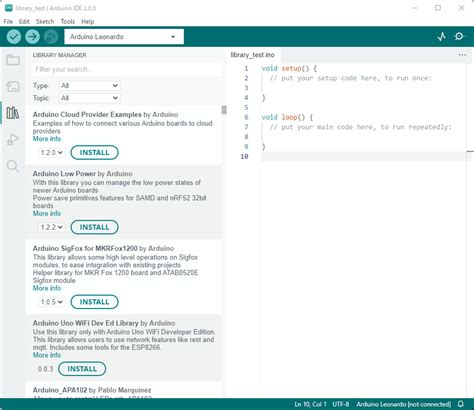This screenshot has height=410, width=474.
Task: Click the library list scrollbar thumb
Action: pyautogui.click(x=224, y=110)
